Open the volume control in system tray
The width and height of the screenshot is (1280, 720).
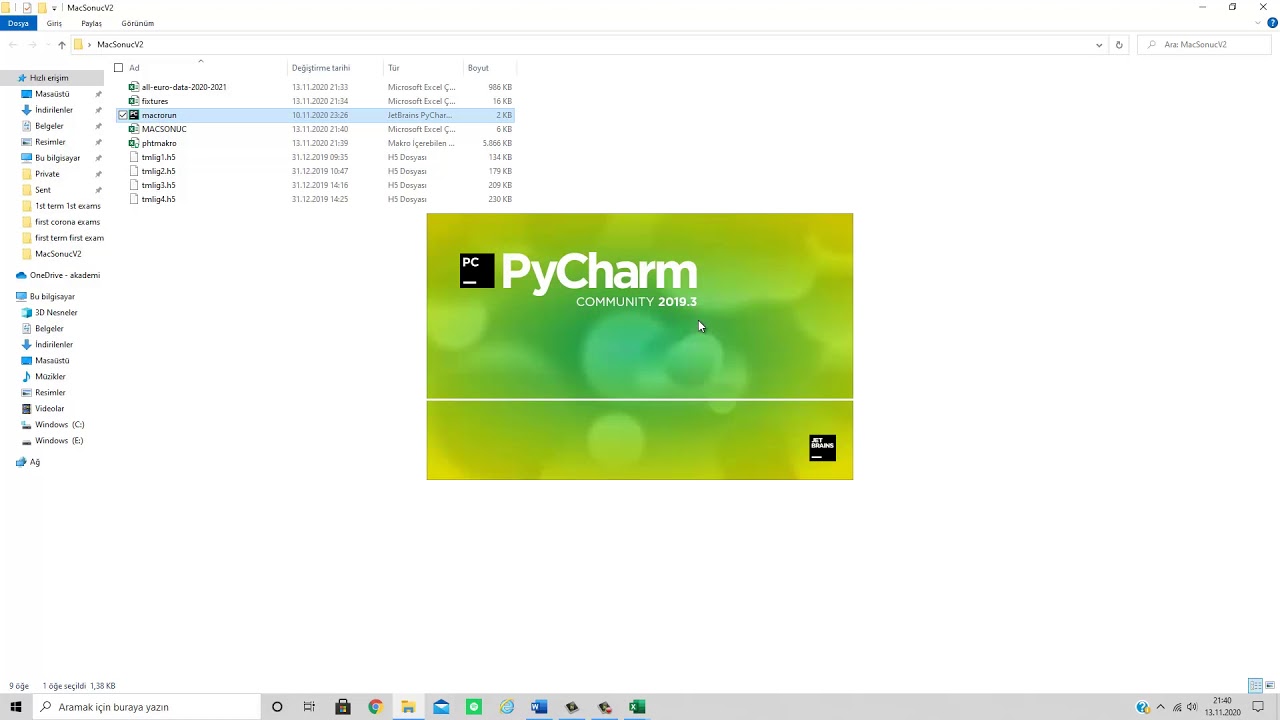coord(1192,707)
